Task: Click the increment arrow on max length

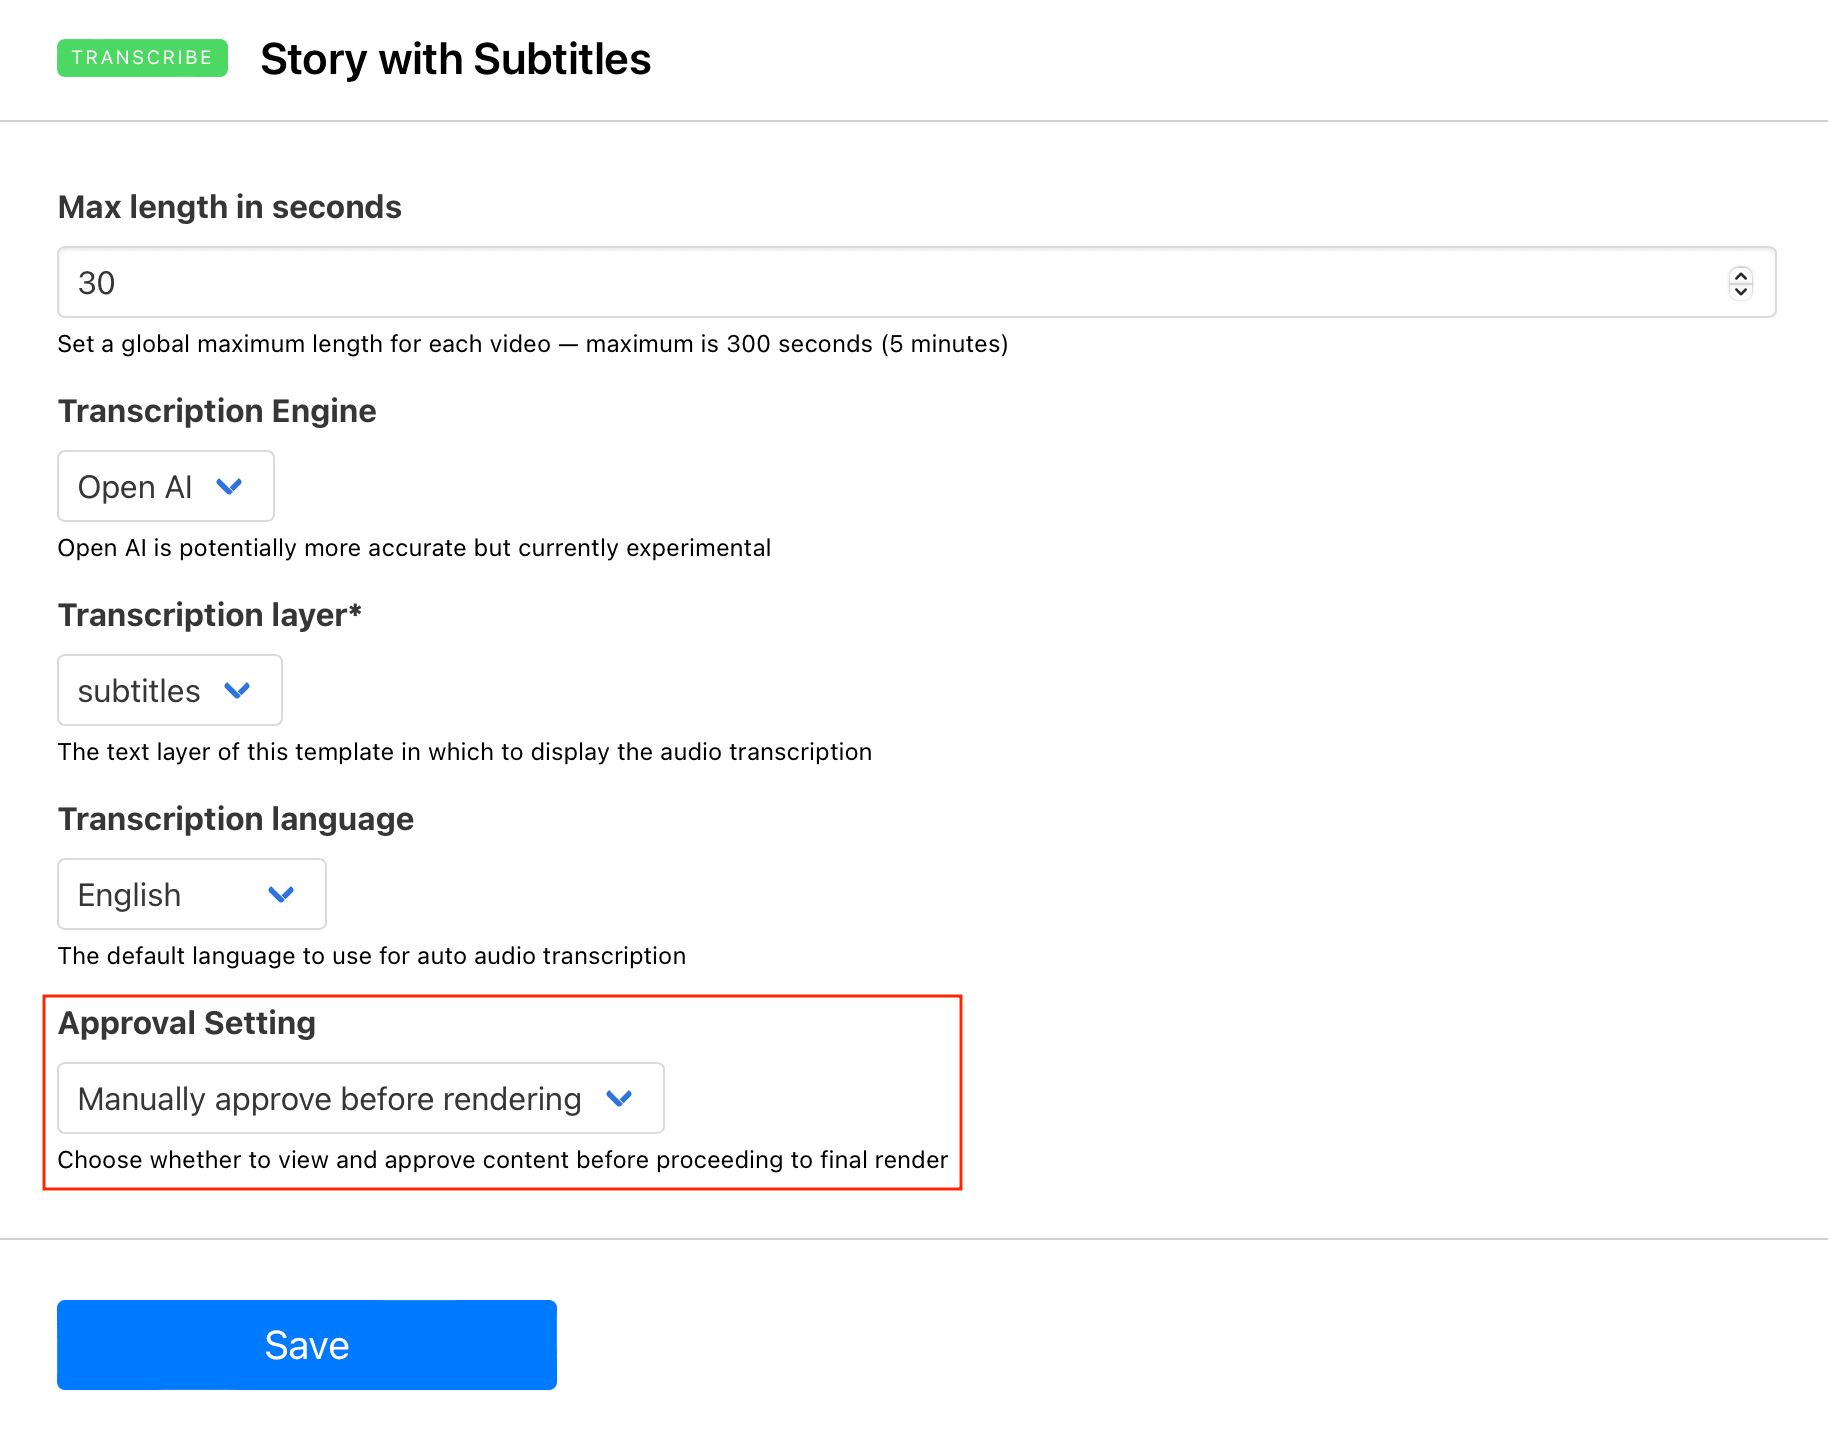Action: click(1740, 275)
